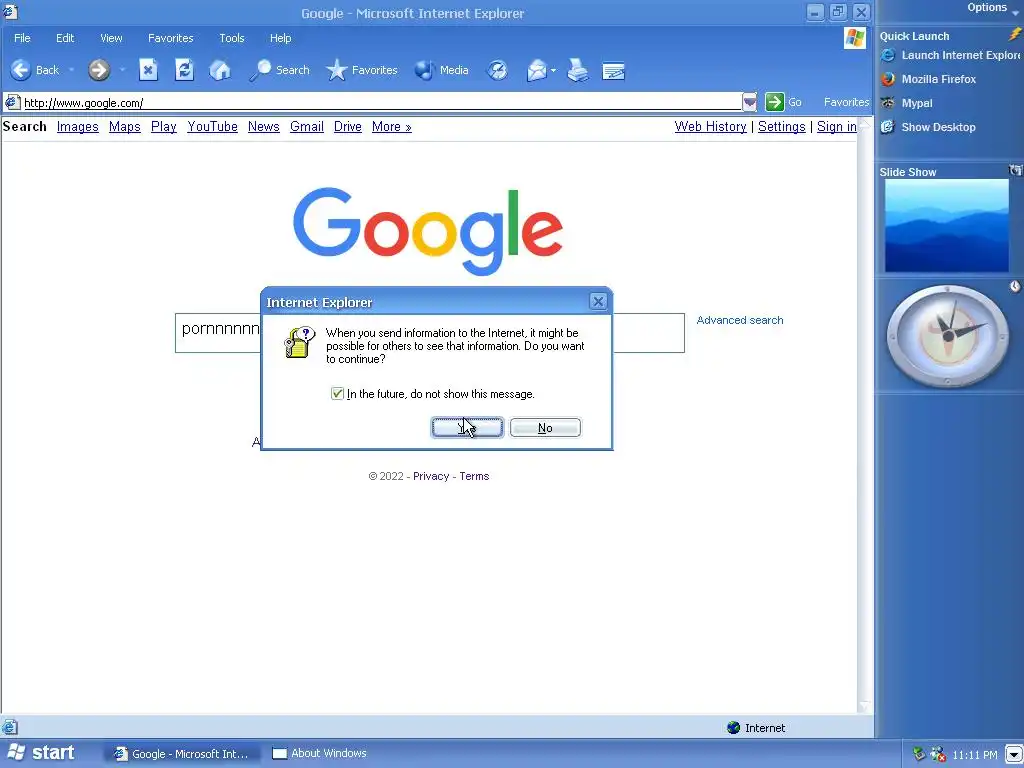Image resolution: width=1024 pixels, height=768 pixels.
Task: Click the Forward arrow toolbar icon
Action: pos(99,70)
